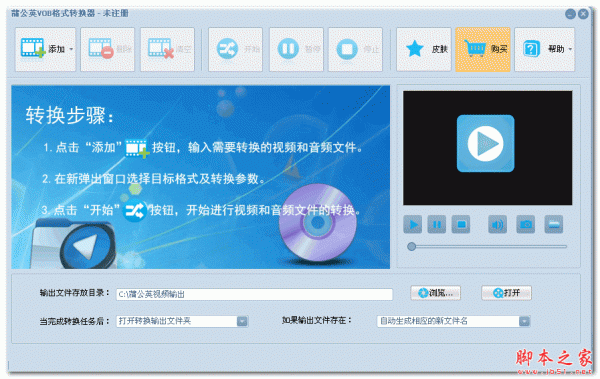Click the output directory path field
This screenshot has height=379, width=600.
[254, 294]
